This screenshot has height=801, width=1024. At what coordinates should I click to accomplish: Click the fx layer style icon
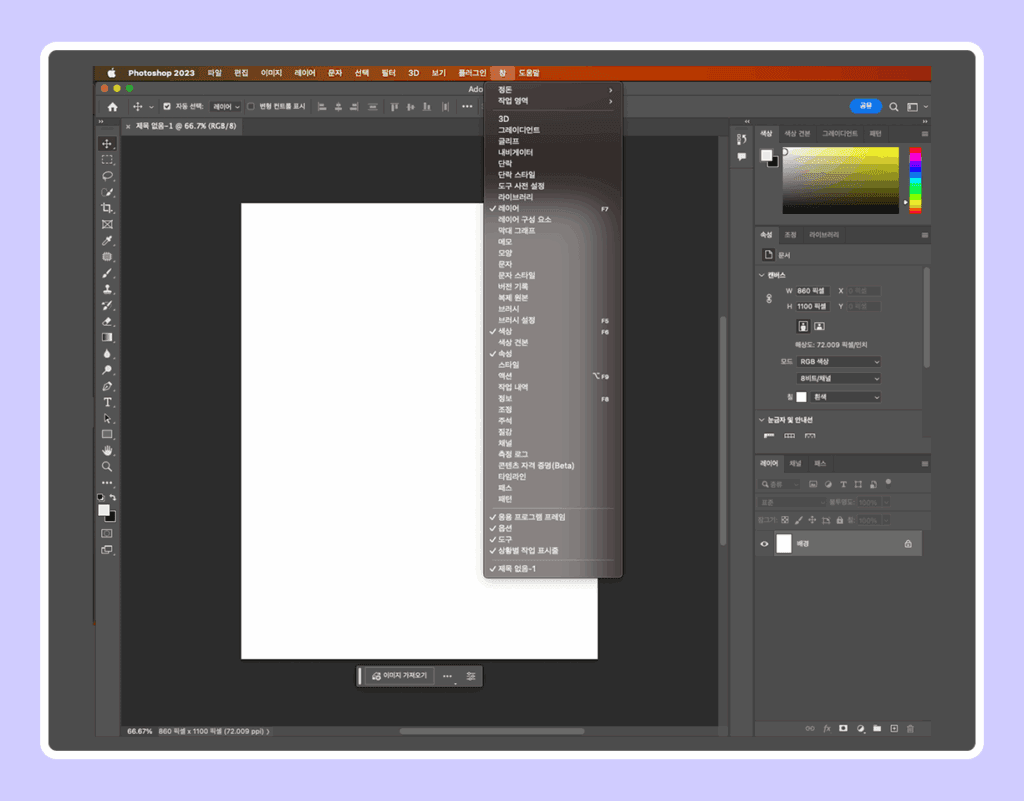(827, 729)
